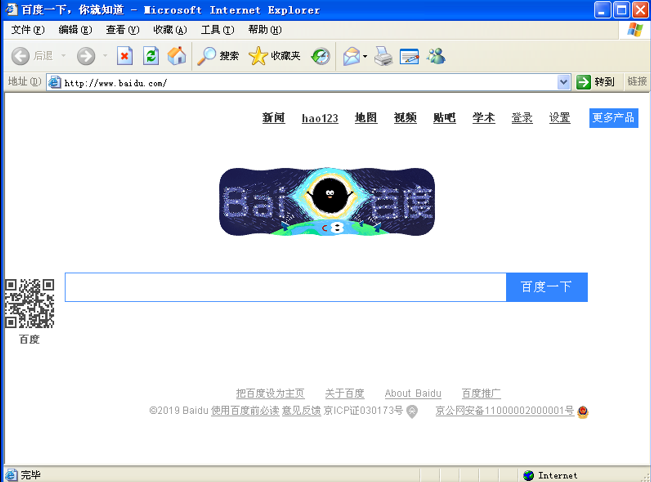651x482 pixels.
Task: Open the hao123 link
Action: (320, 118)
